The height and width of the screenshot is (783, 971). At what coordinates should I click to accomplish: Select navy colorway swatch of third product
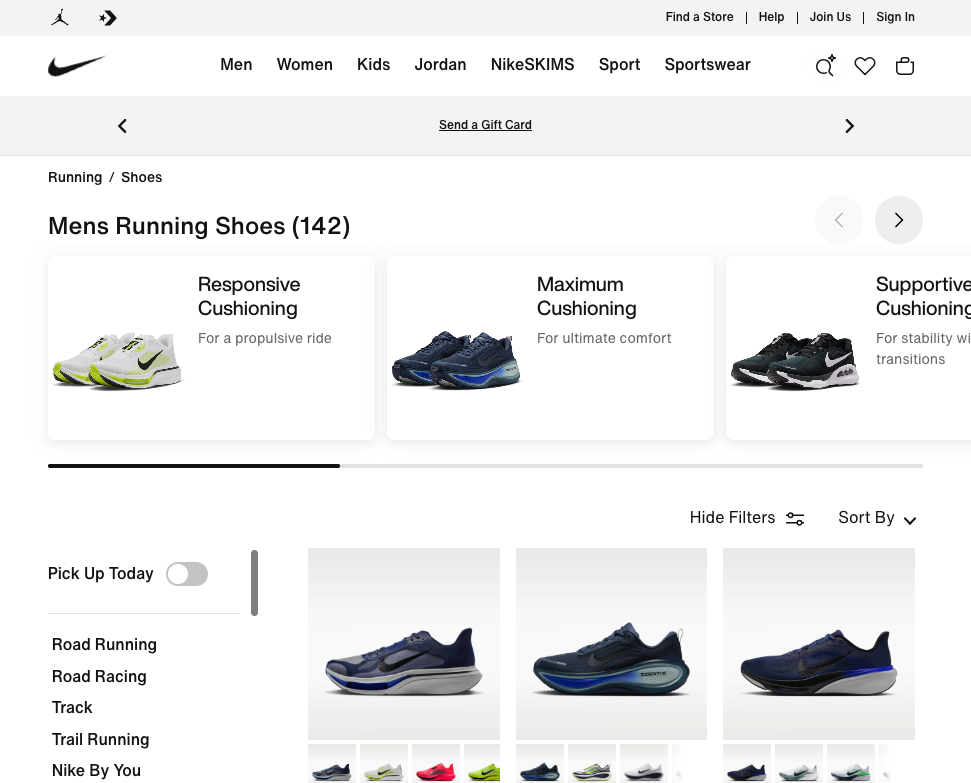click(747, 764)
